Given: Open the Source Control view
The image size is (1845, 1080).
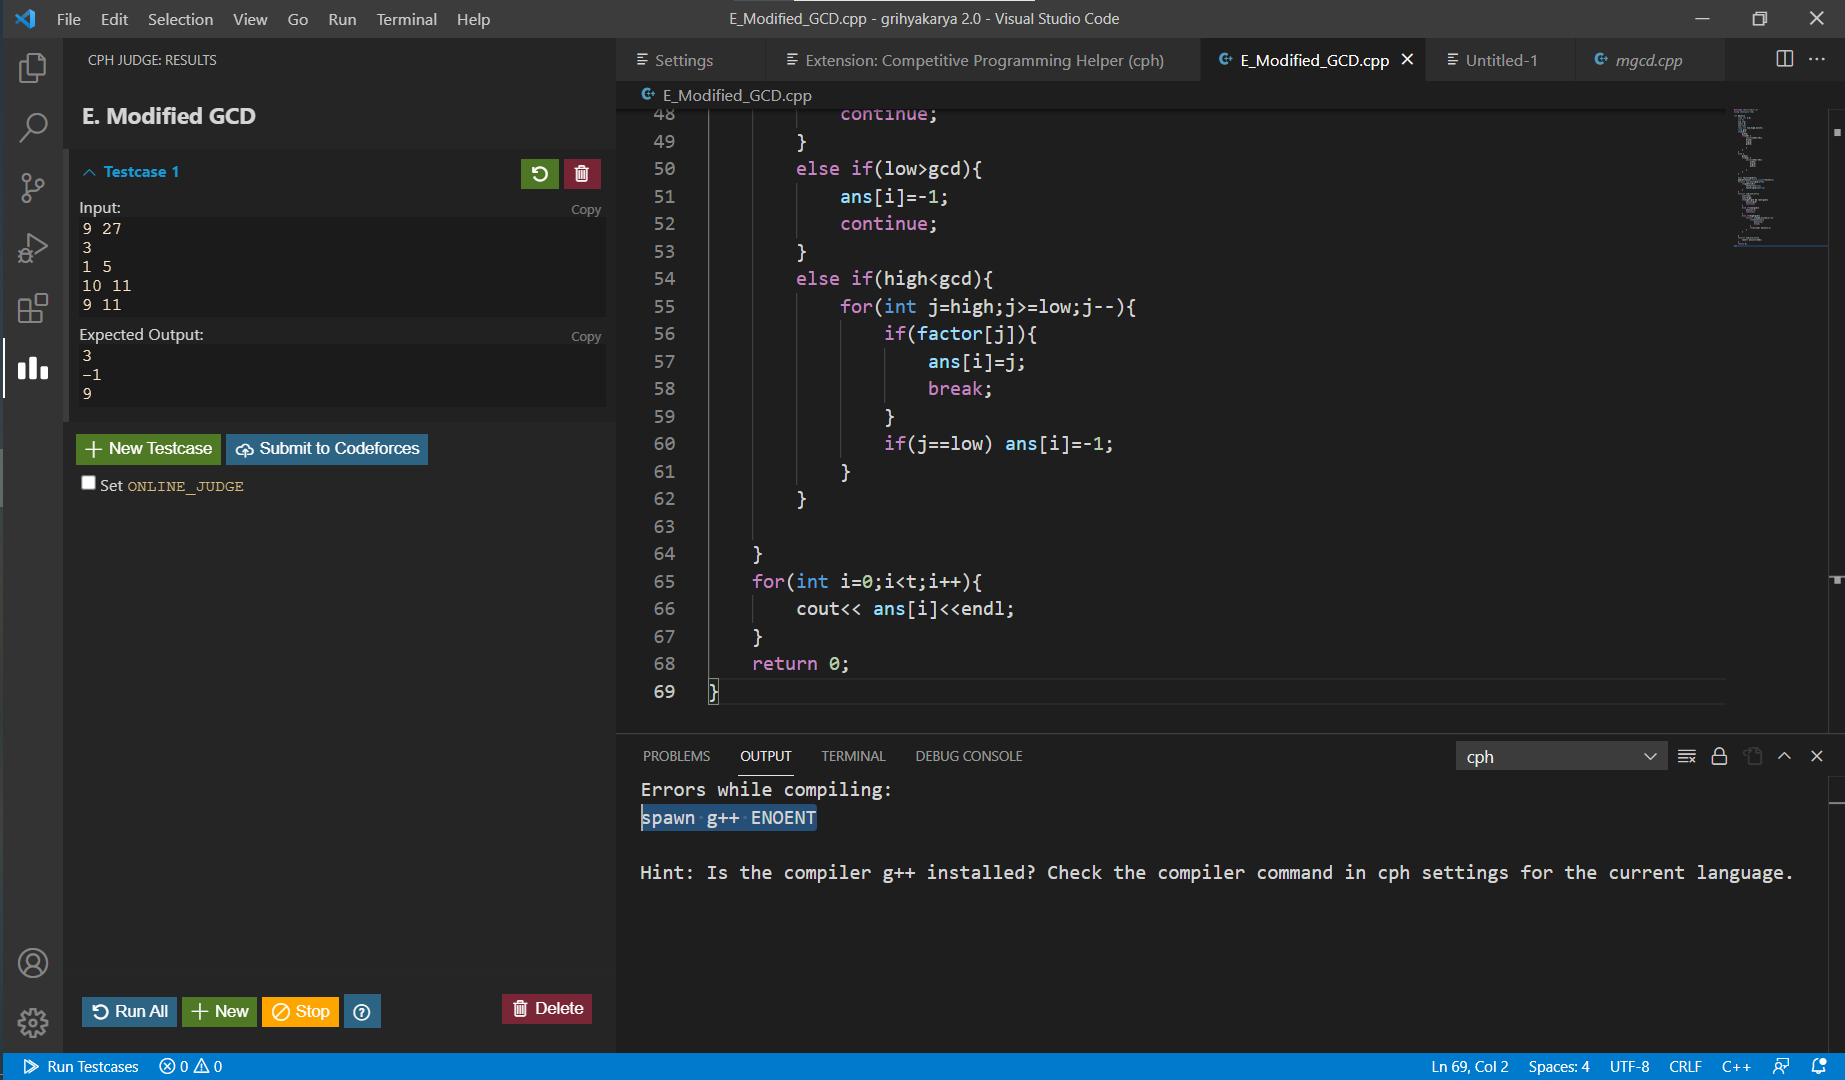Looking at the screenshot, I should 33,188.
